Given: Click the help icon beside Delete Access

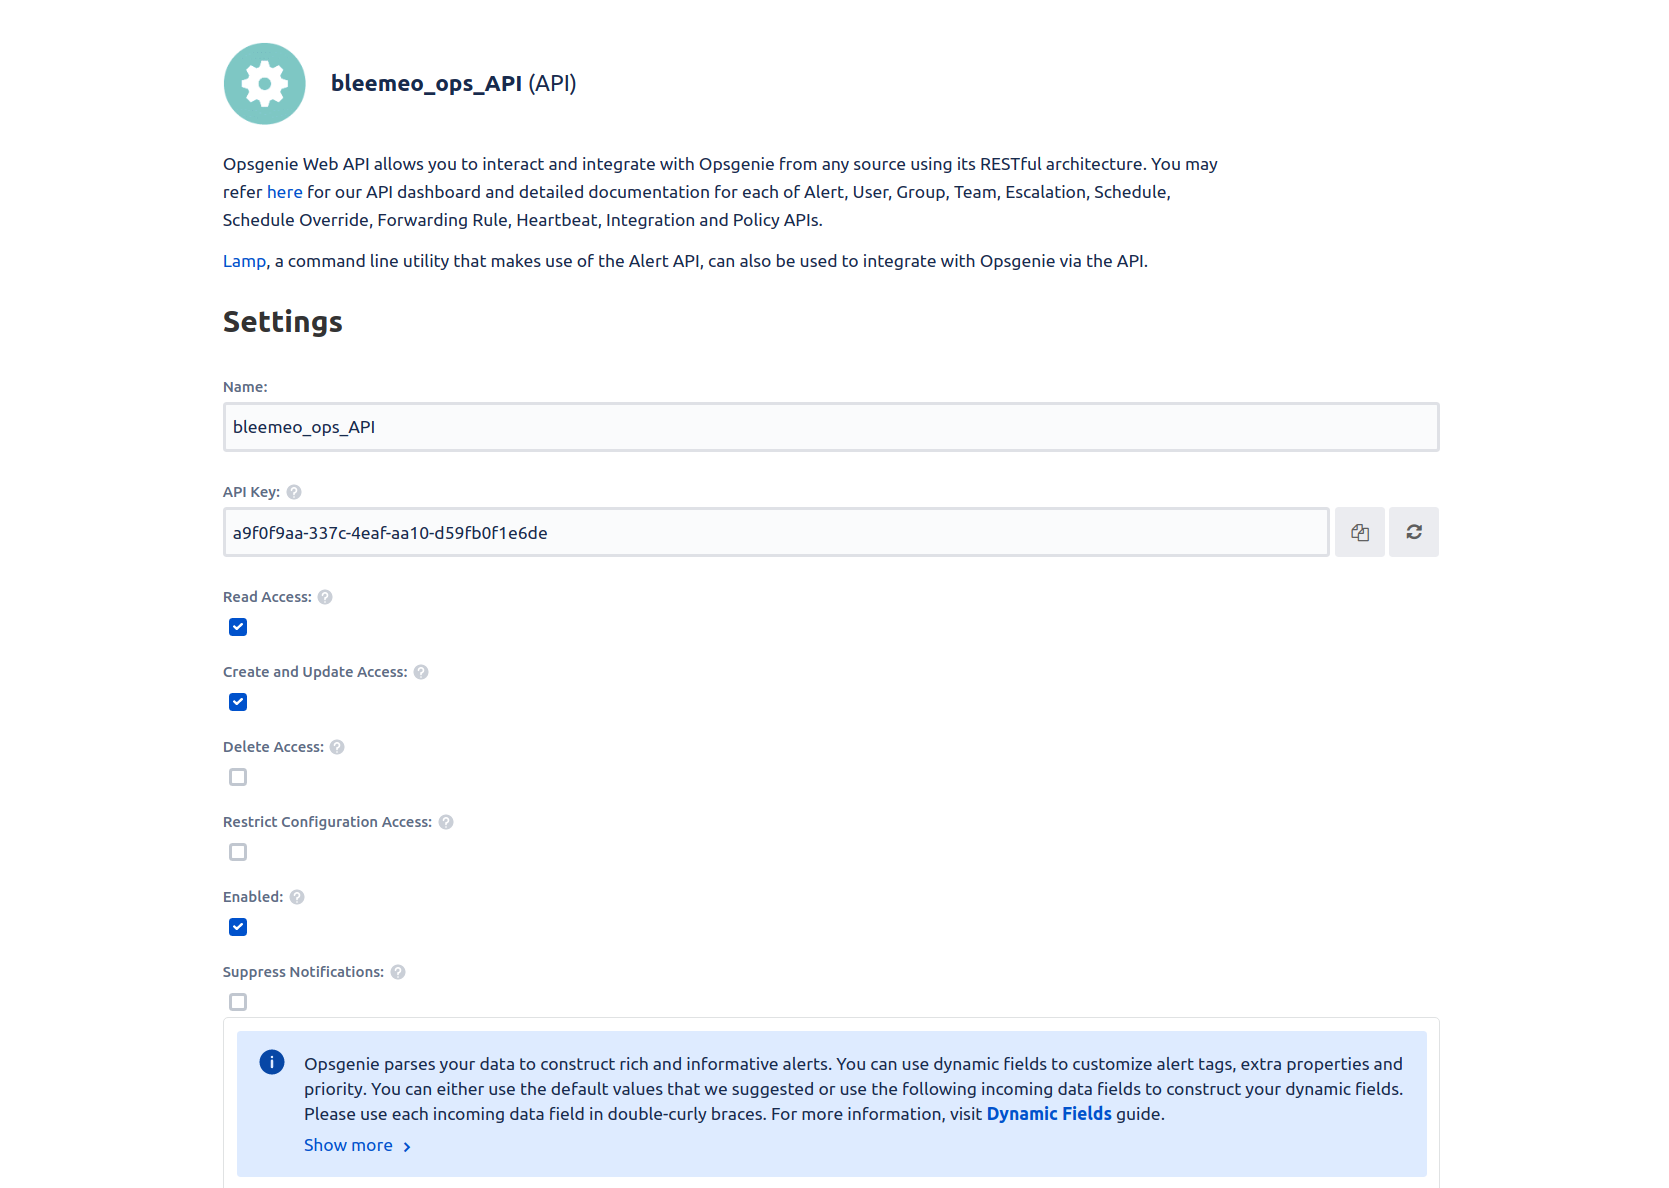Looking at the screenshot, I should [337, 746].
